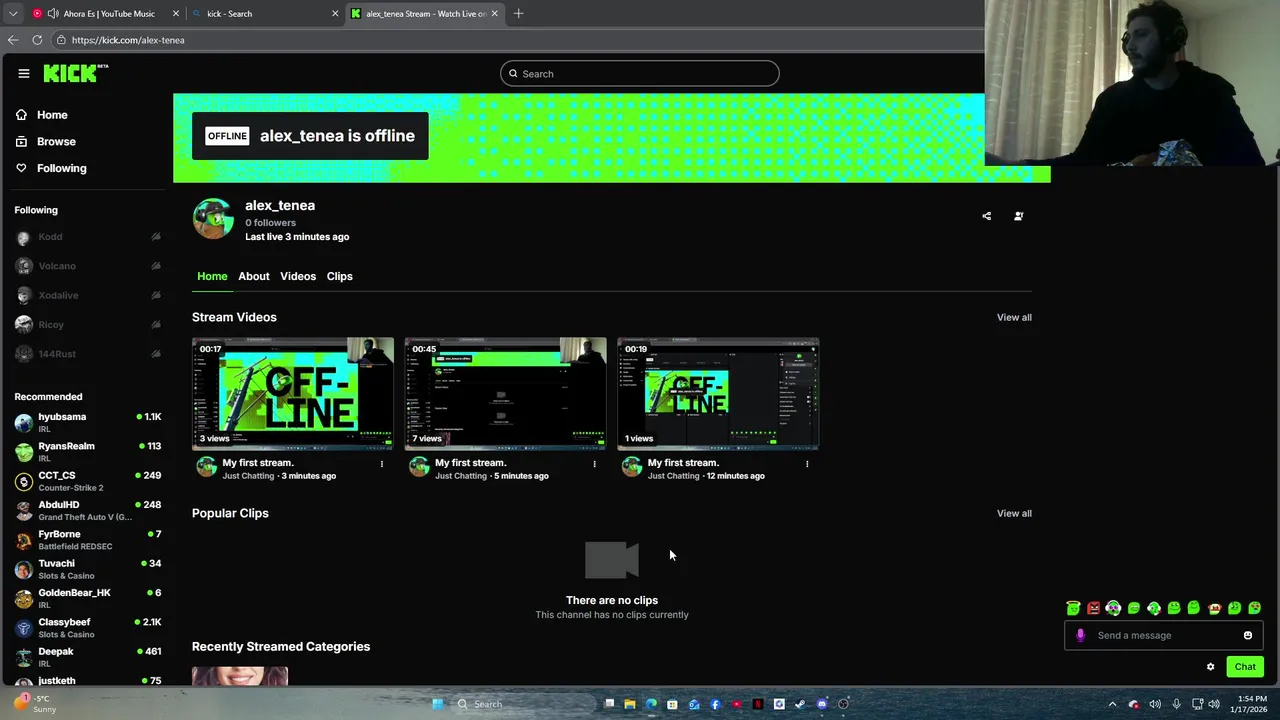Screen dimensions: 1280x720
Task: Switch to the 'kick - Search' browser tab
Action: (265, 14)
